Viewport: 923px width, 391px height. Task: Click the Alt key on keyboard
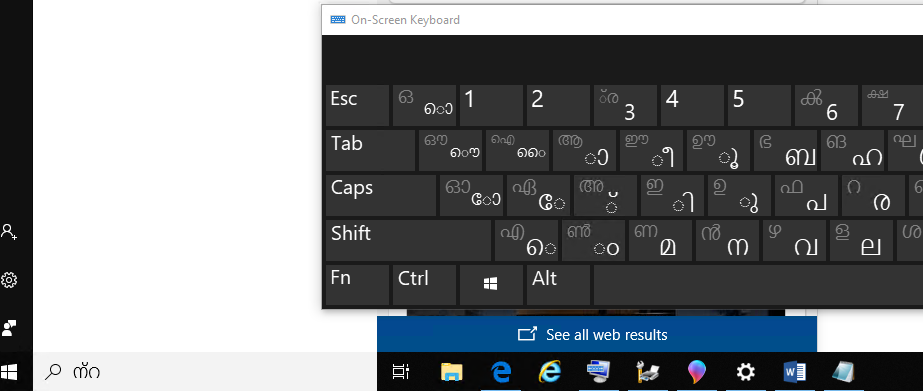click(559, 285)
